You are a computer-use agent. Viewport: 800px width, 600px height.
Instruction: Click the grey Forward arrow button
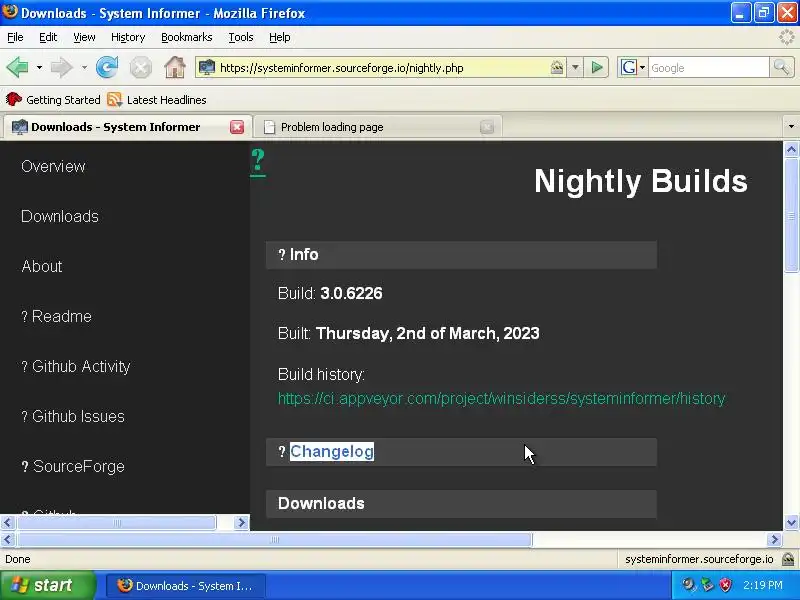pyautogui.click(x=61, y=67)
